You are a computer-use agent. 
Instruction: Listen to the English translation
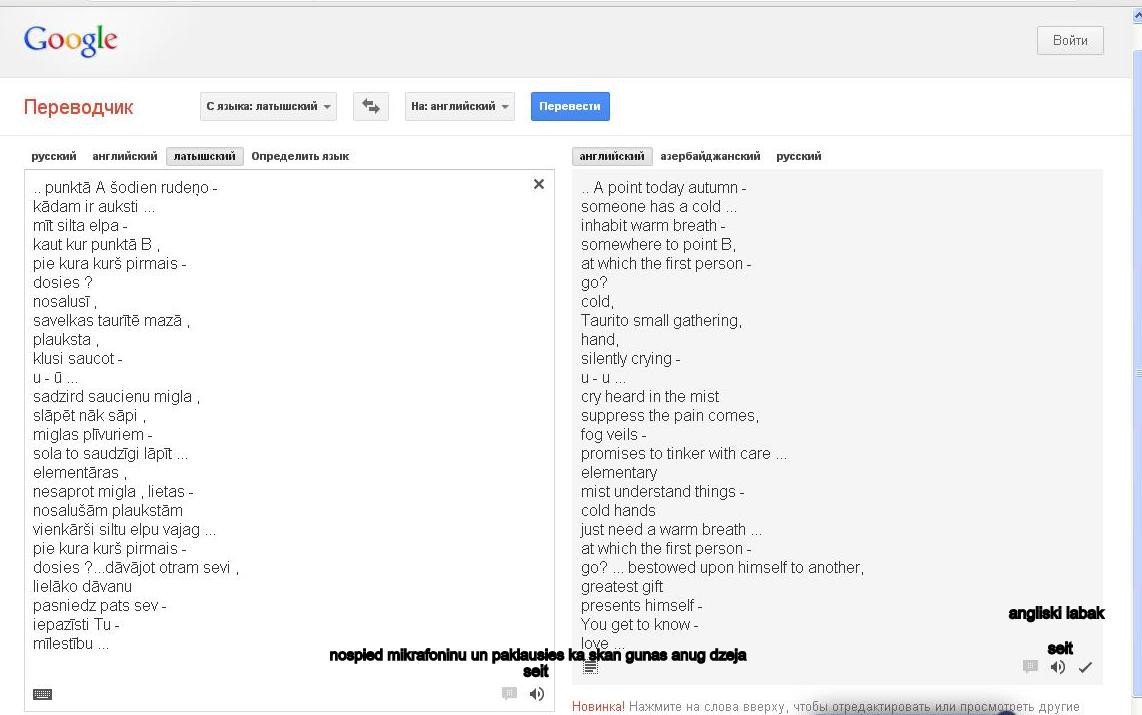click(x=1058, y=667)
